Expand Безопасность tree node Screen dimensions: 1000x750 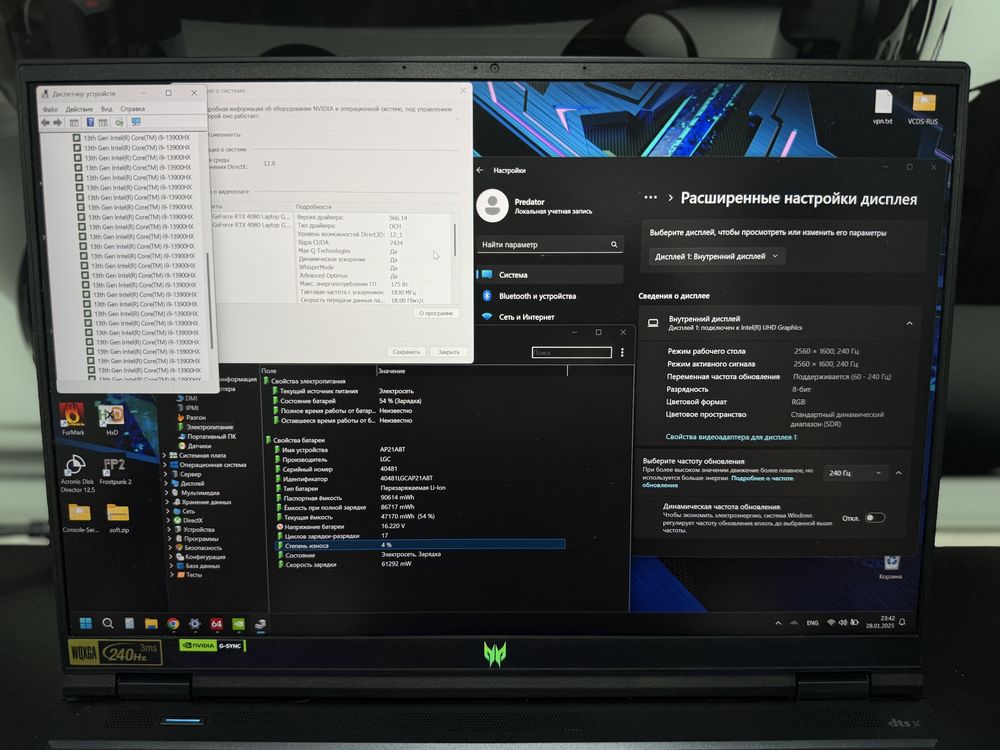coord(170,548)
